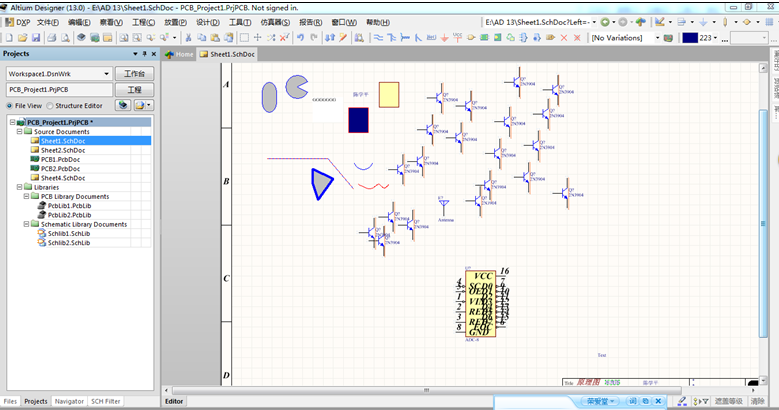The height and width of the screenshot is (410, 779).
Task: Click the Undo arrow icon
Action: coord(300,38)
